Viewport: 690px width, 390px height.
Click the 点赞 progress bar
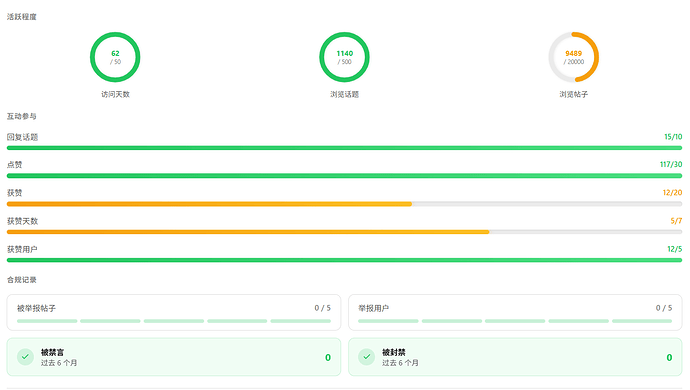click(x=345, y=176)
